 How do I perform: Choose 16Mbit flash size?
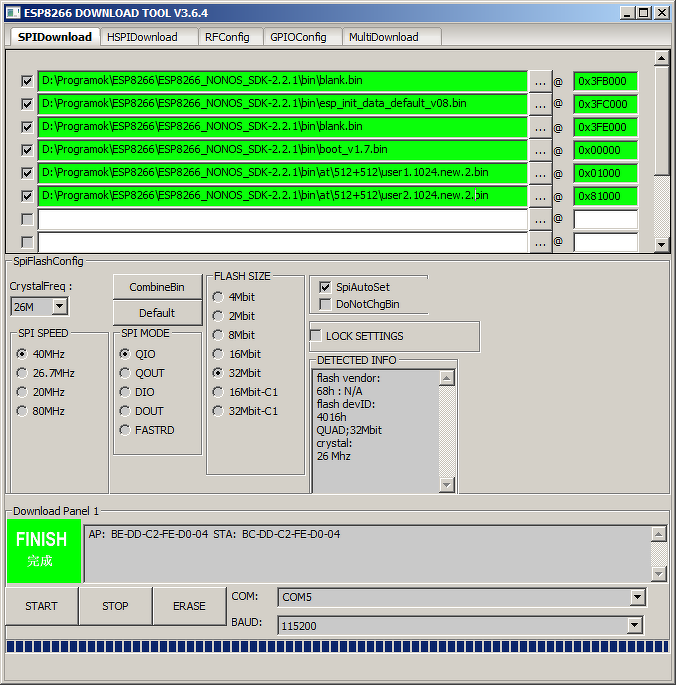coord(237,354)
